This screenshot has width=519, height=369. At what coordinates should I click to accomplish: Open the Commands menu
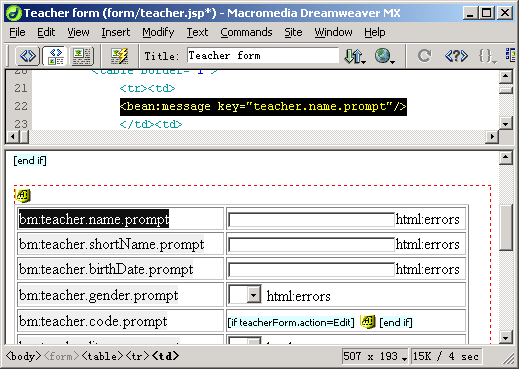click(246, 32)
